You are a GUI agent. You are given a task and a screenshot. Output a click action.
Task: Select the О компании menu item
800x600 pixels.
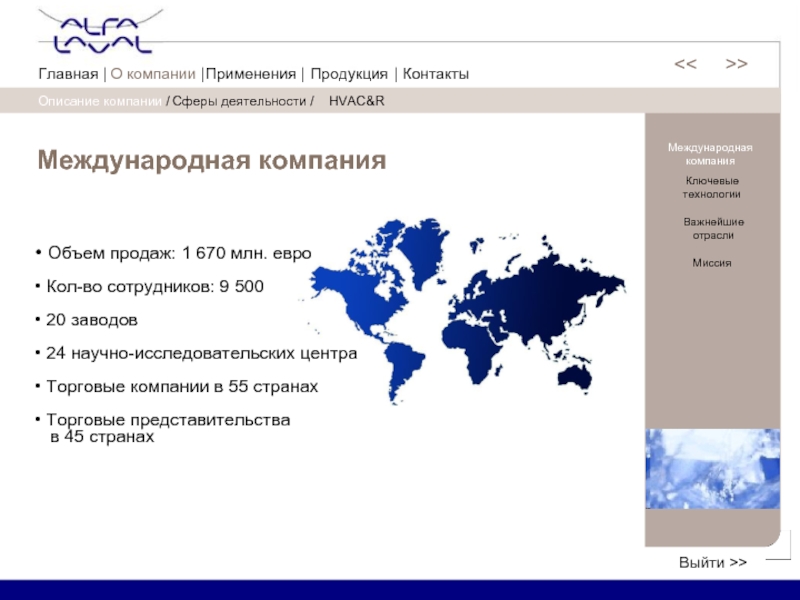153,75
